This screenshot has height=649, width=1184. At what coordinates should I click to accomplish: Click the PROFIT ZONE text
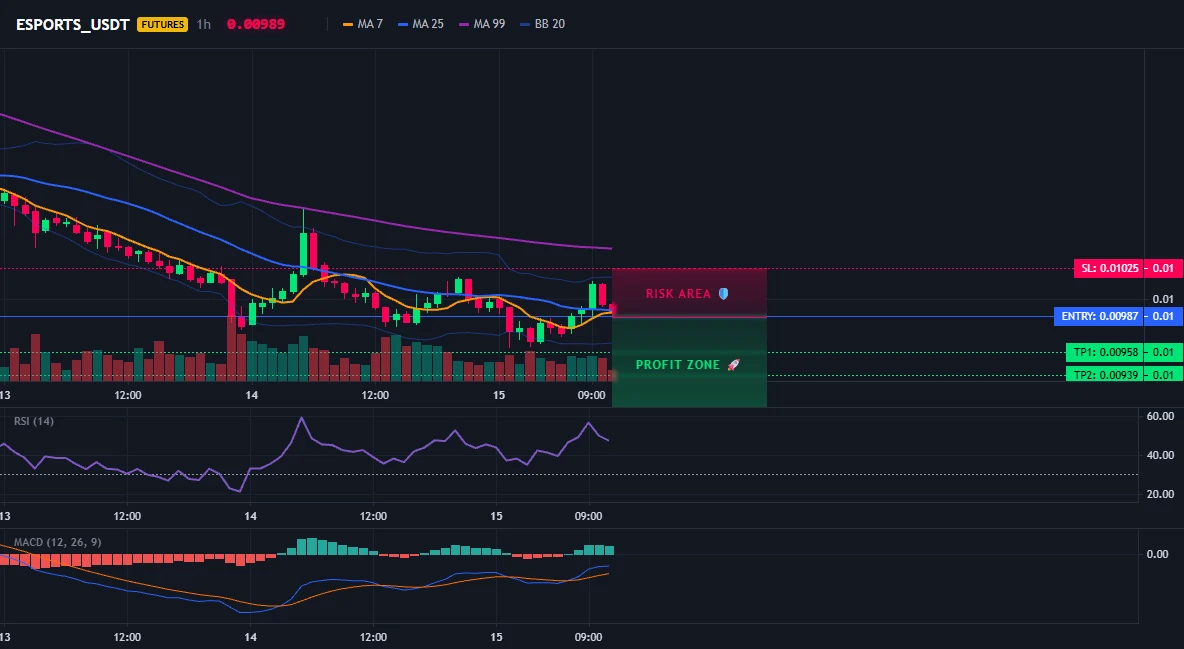tap(678, 365)
